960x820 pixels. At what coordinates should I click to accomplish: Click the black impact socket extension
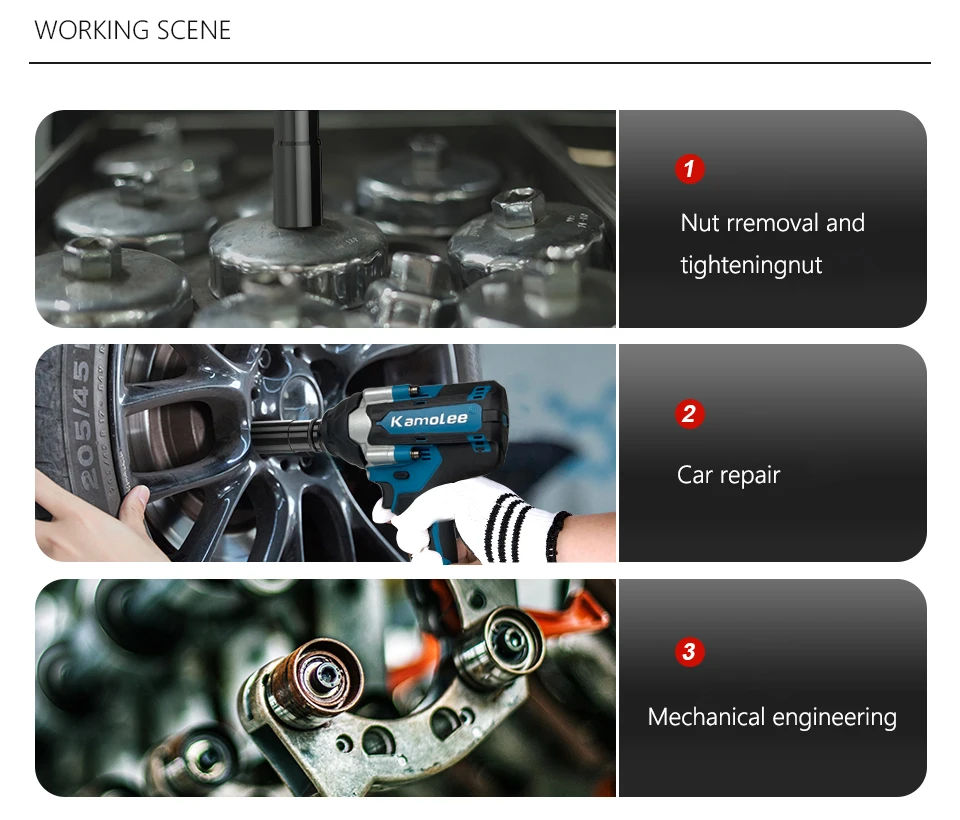pos(297,169)
